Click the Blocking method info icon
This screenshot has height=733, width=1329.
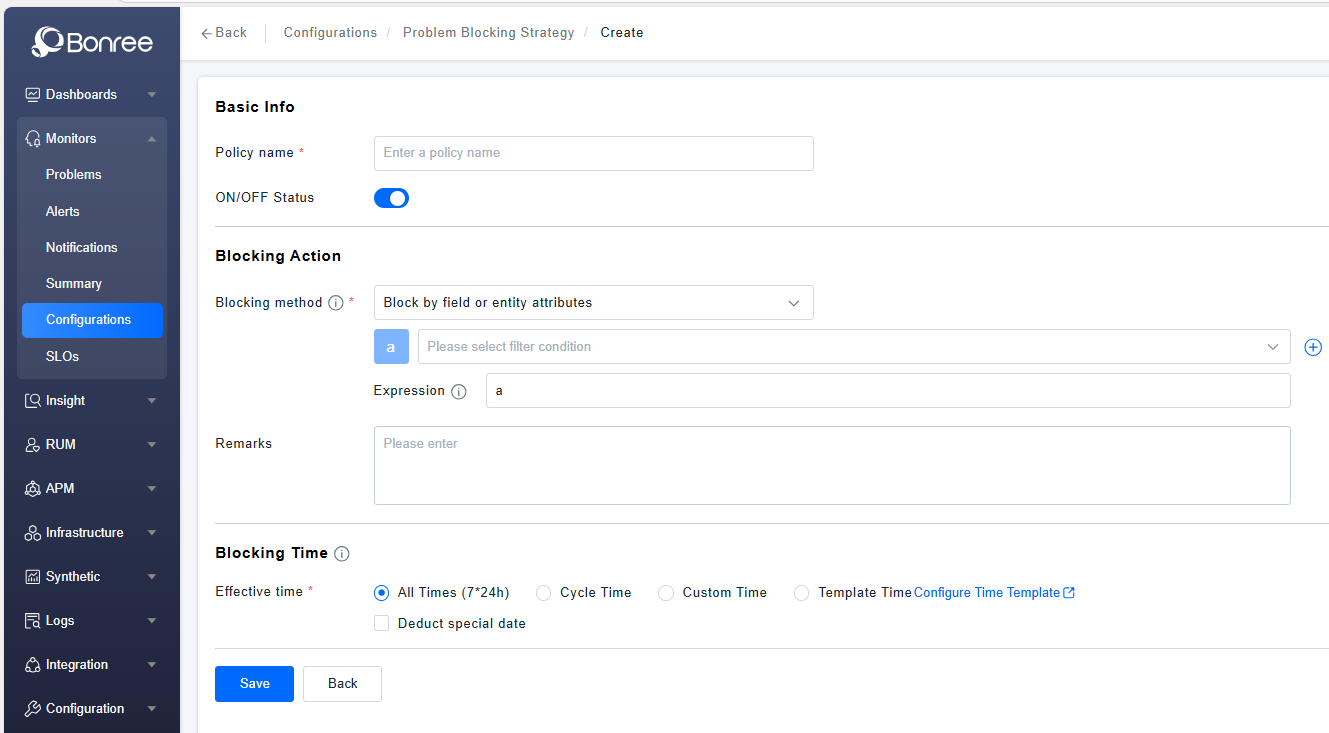tap(336, 303)
